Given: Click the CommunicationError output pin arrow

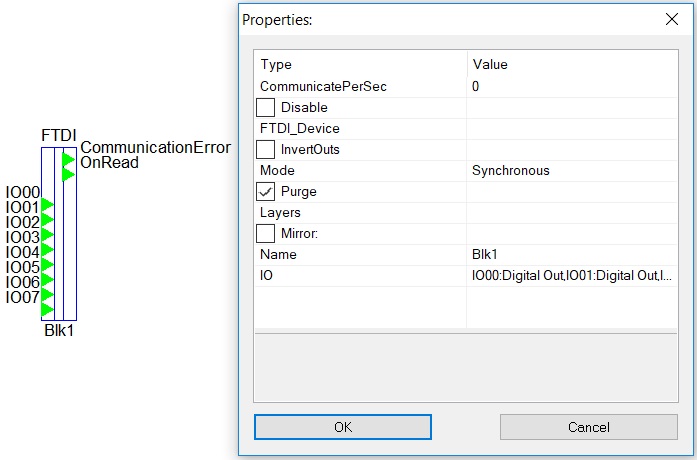Looking at the screenshot, I should pyautogui.click(x=68, y=159).
